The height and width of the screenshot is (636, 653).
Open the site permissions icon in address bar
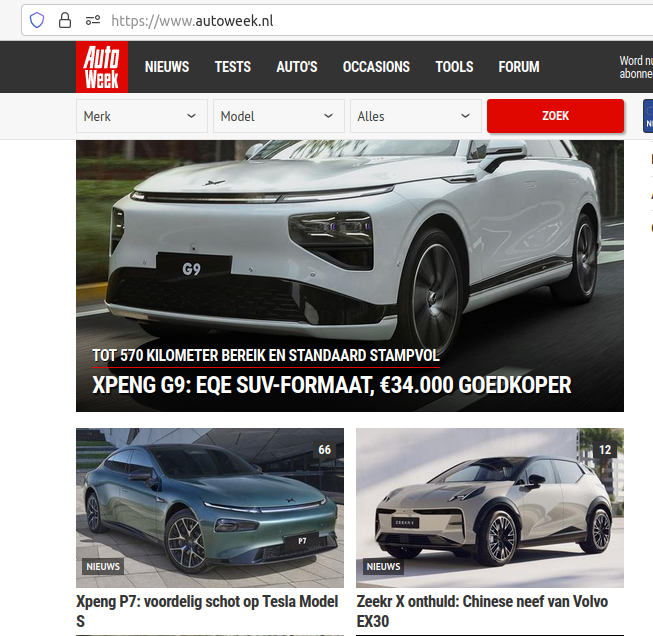[93, 20]
